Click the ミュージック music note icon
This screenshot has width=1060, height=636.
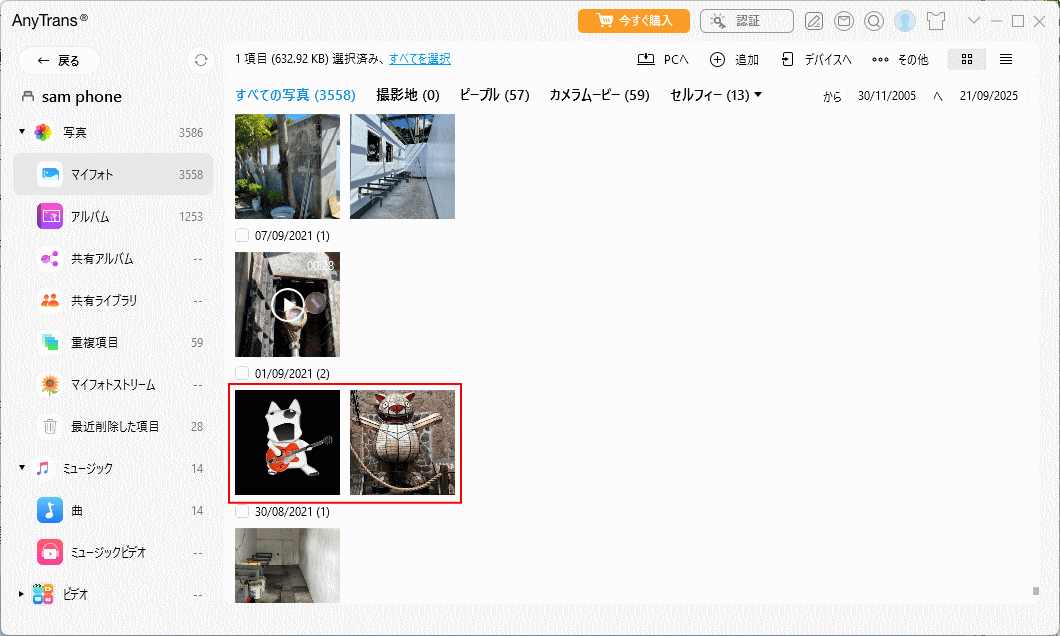point(43,468)
